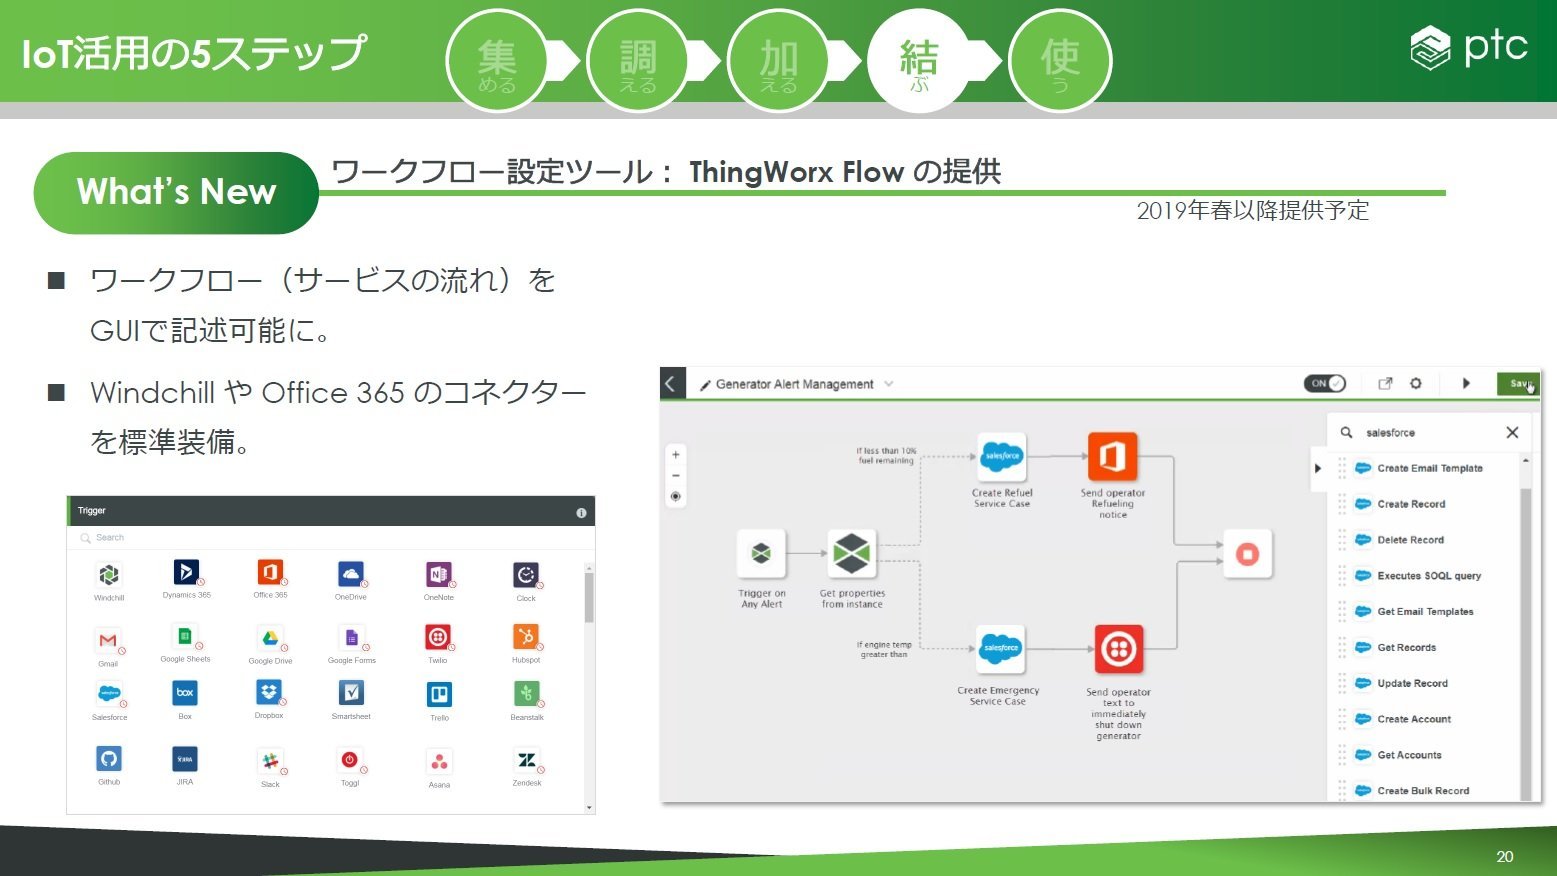Image resolution: width=1557 pixels, height=876 pixels.
Task: Select the Dynamics 365 connector icon
Action: coord(186,572)
